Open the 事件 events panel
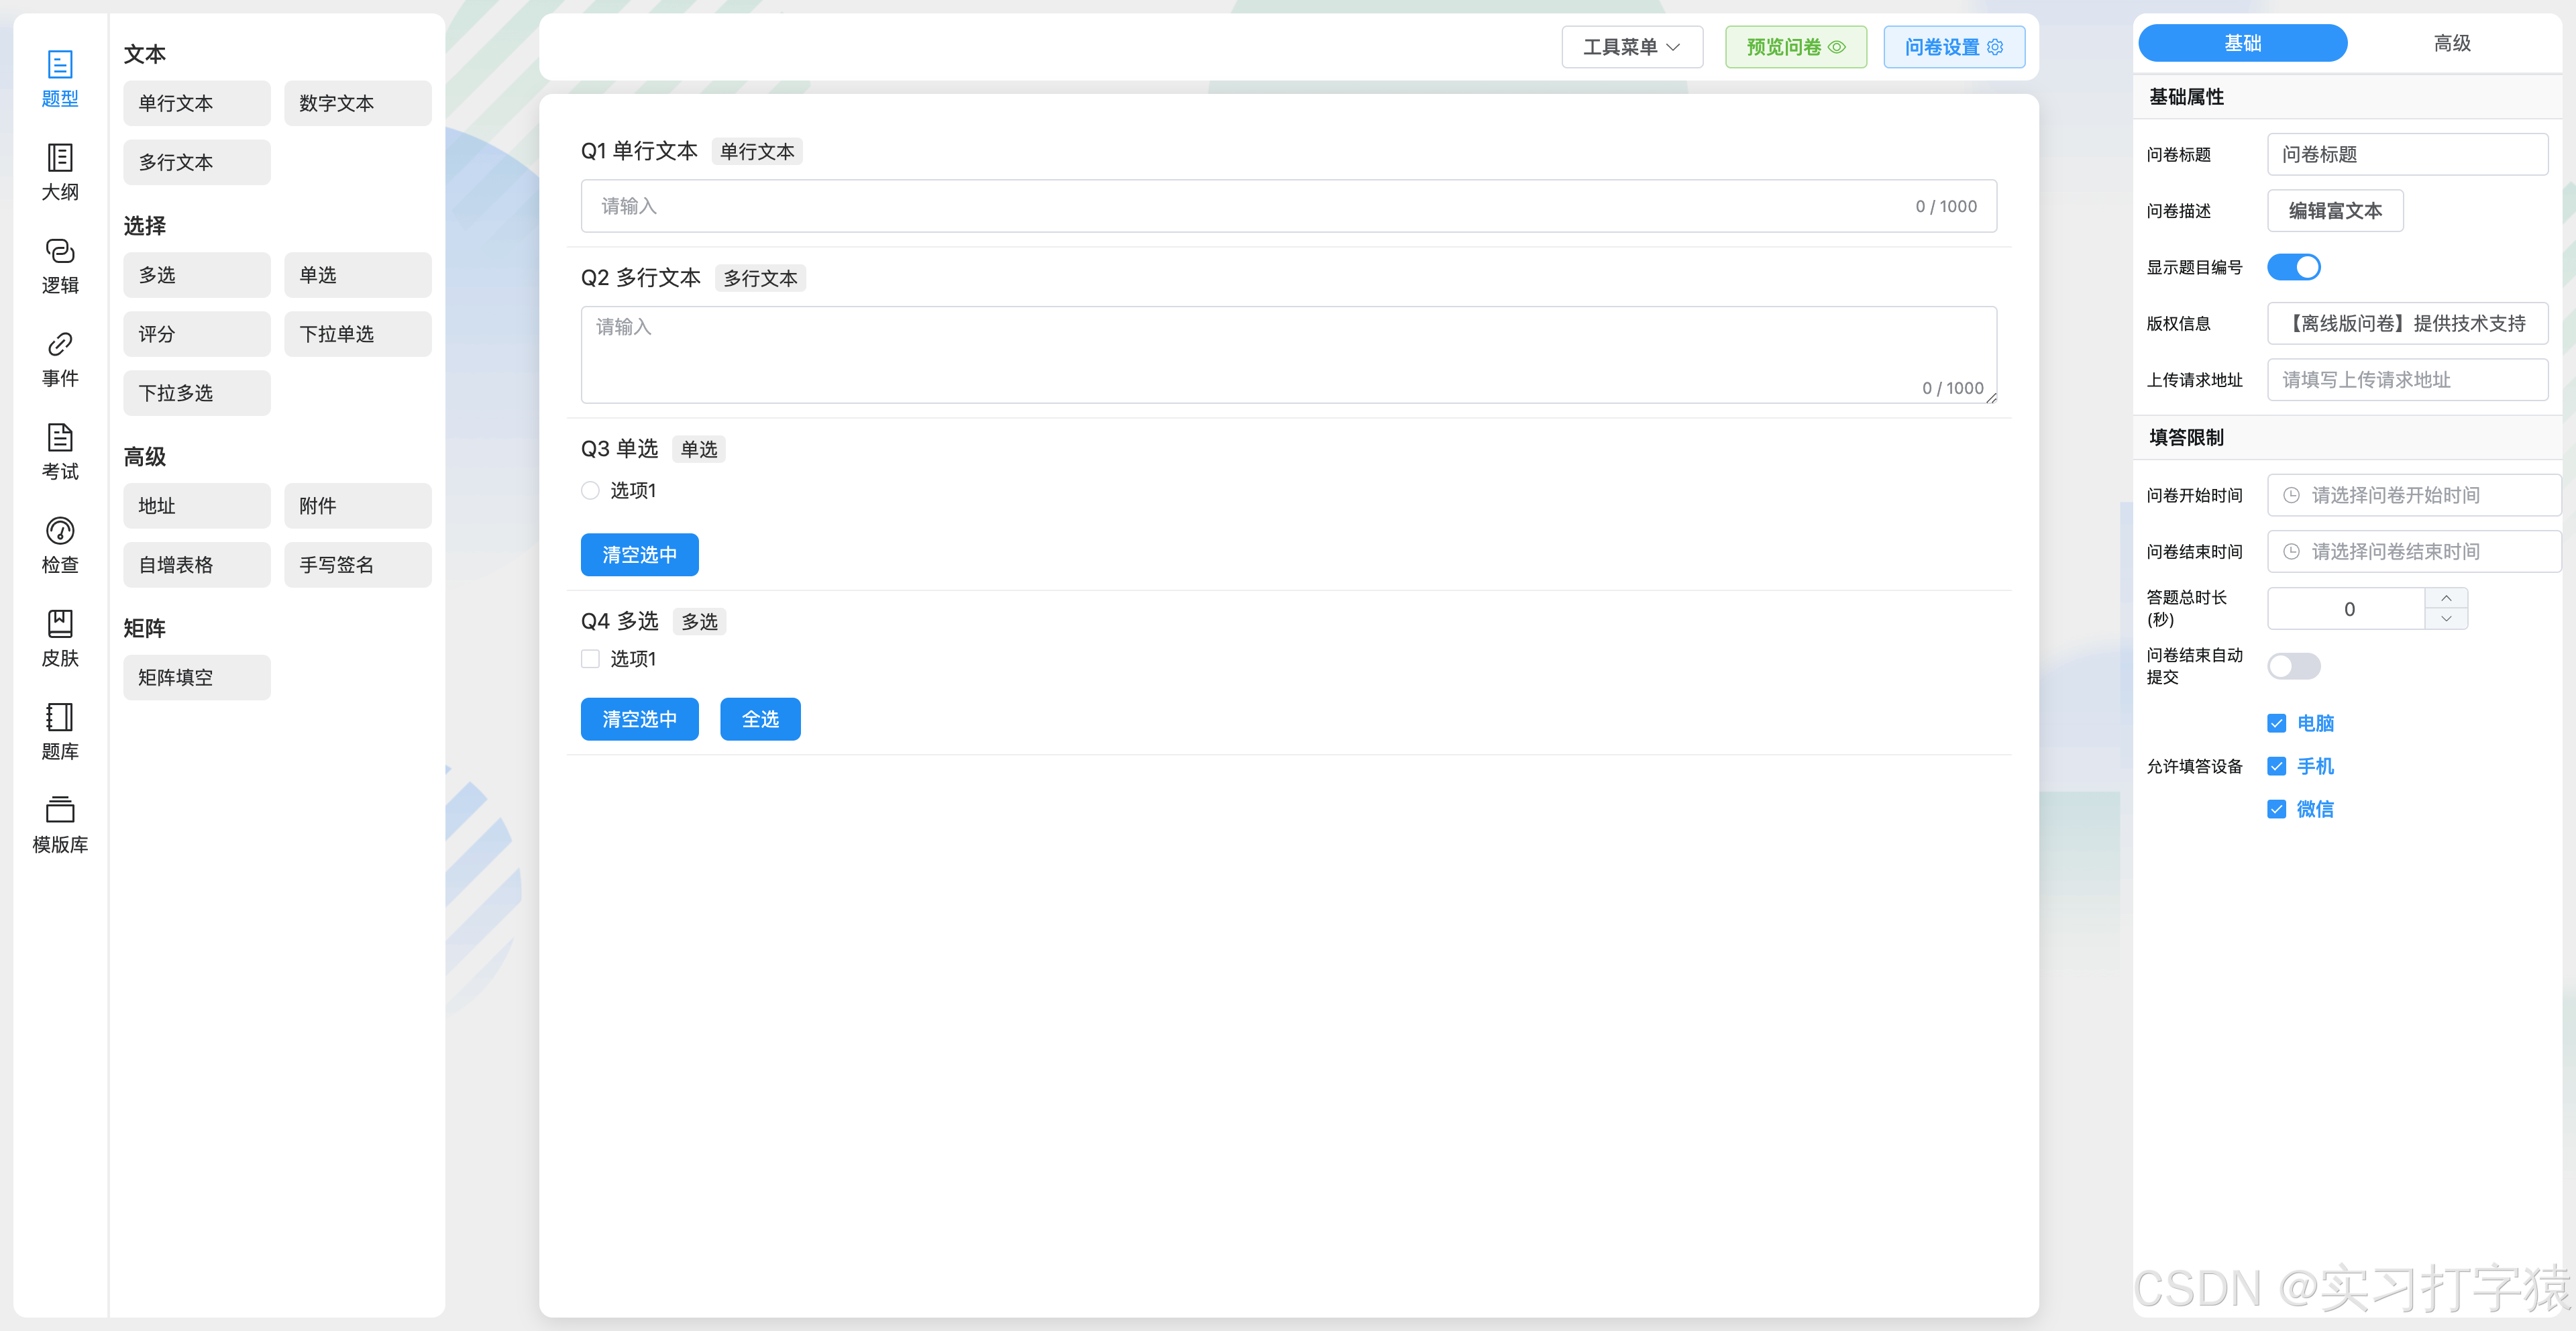Image resolution: width=2576 pixels, height=1331 pixels. (60, 358)
